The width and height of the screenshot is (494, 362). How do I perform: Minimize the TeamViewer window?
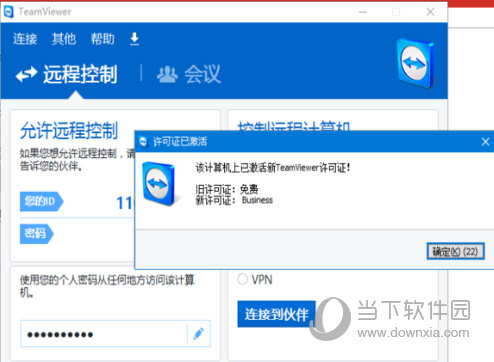[363, 12]
